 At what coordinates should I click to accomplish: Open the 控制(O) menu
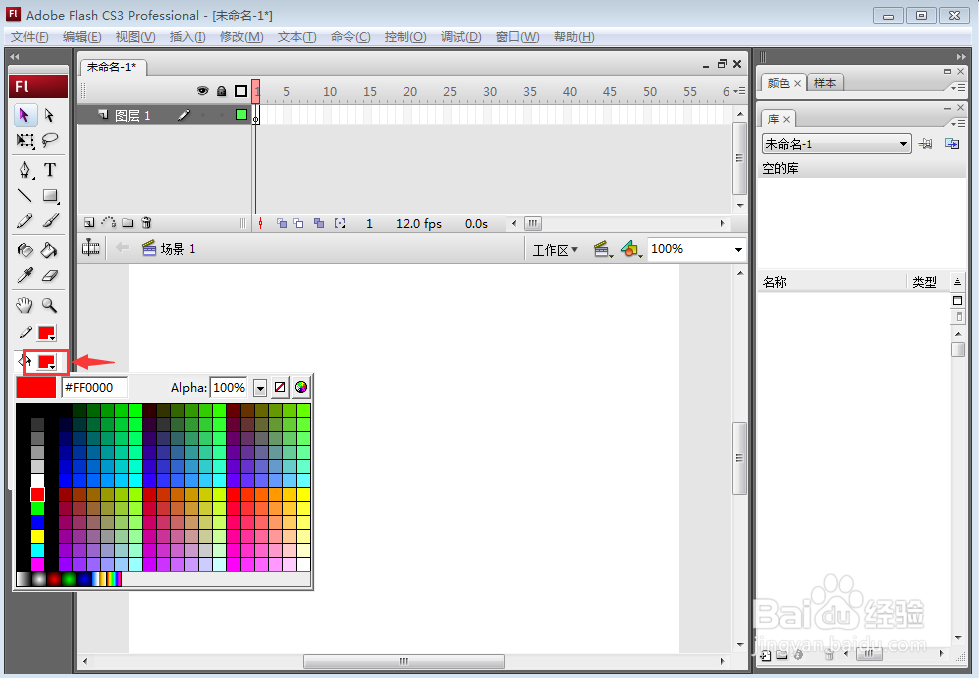(406, 37)
